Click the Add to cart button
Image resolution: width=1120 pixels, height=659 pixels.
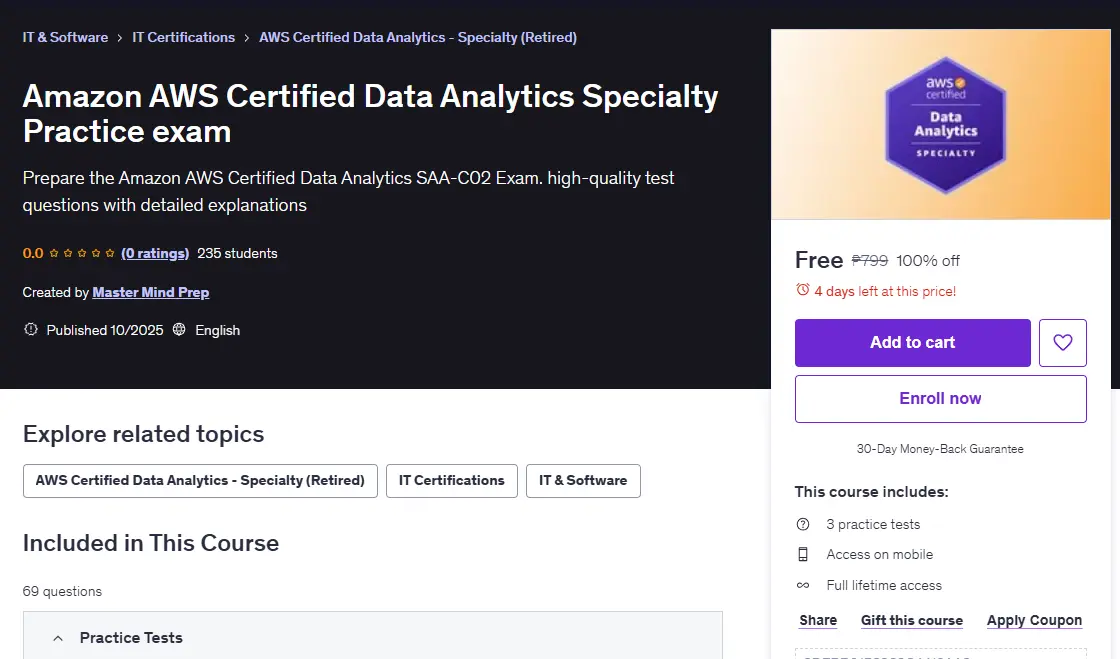pos(912,343)
